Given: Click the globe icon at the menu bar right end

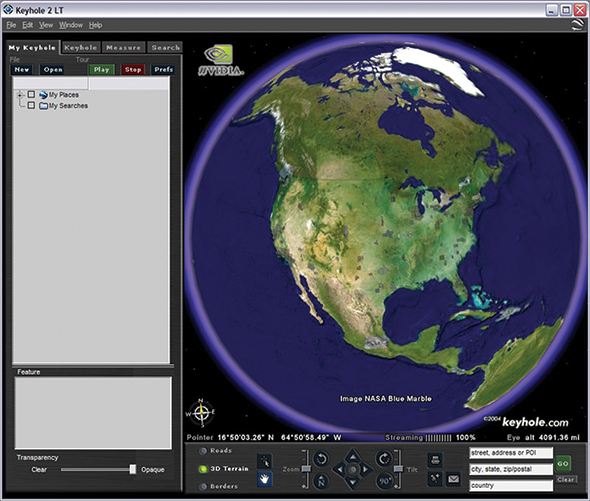Looking at the screenshot, I should pos(578,25).
